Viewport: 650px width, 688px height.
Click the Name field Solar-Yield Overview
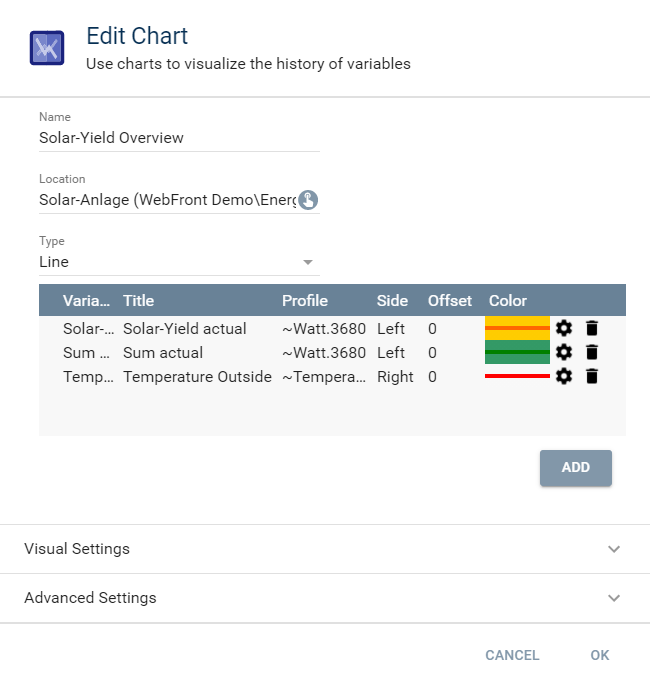178,138
